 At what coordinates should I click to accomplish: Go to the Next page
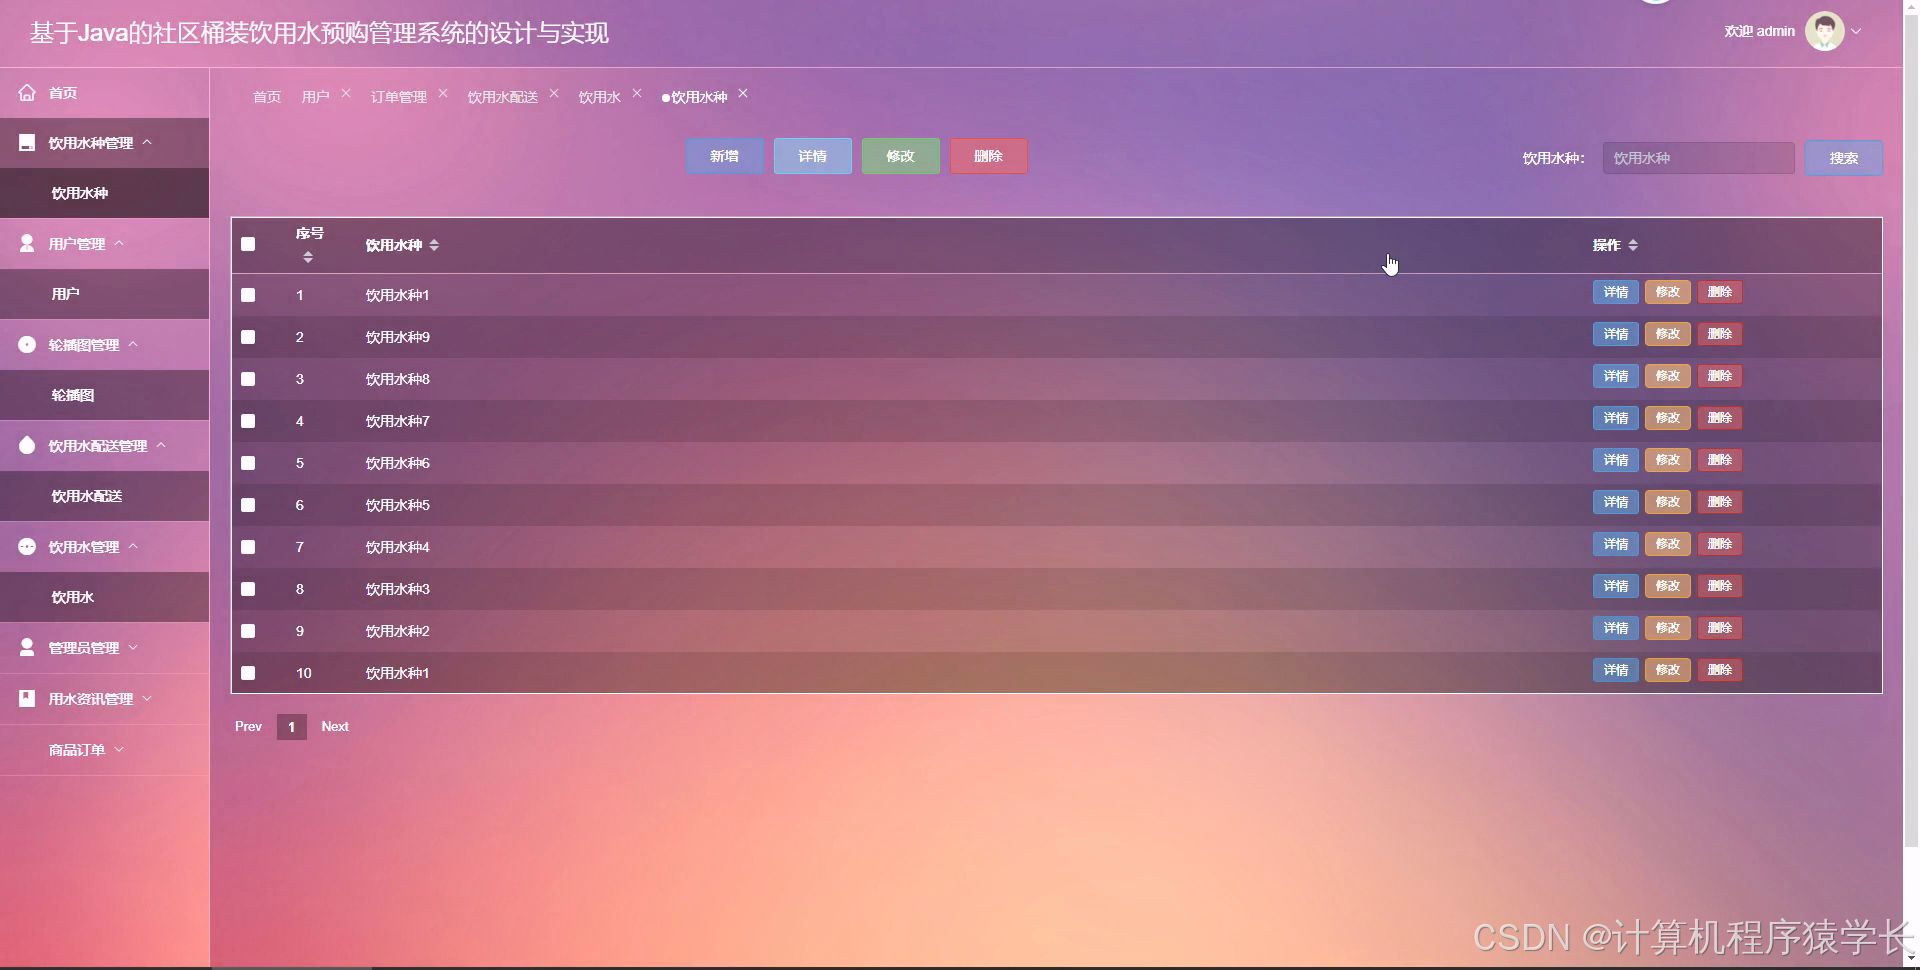[x=335, y=727]
